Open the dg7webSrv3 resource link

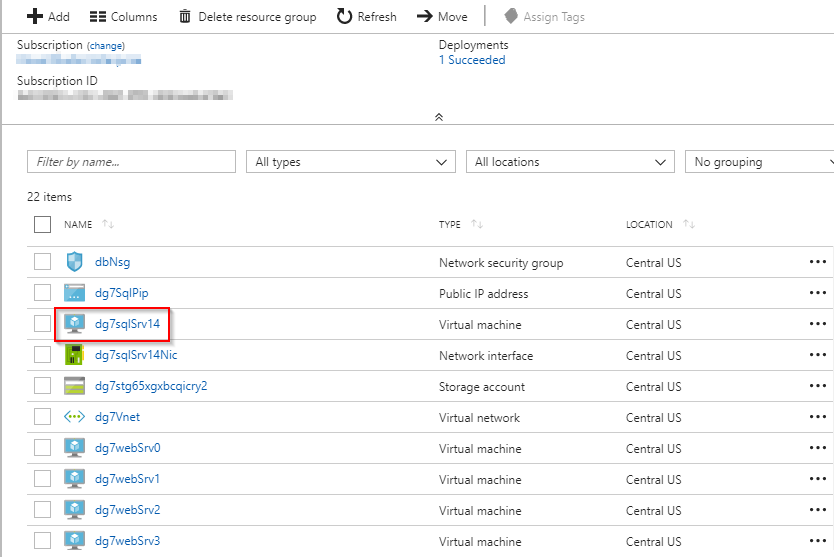[128, 541]
